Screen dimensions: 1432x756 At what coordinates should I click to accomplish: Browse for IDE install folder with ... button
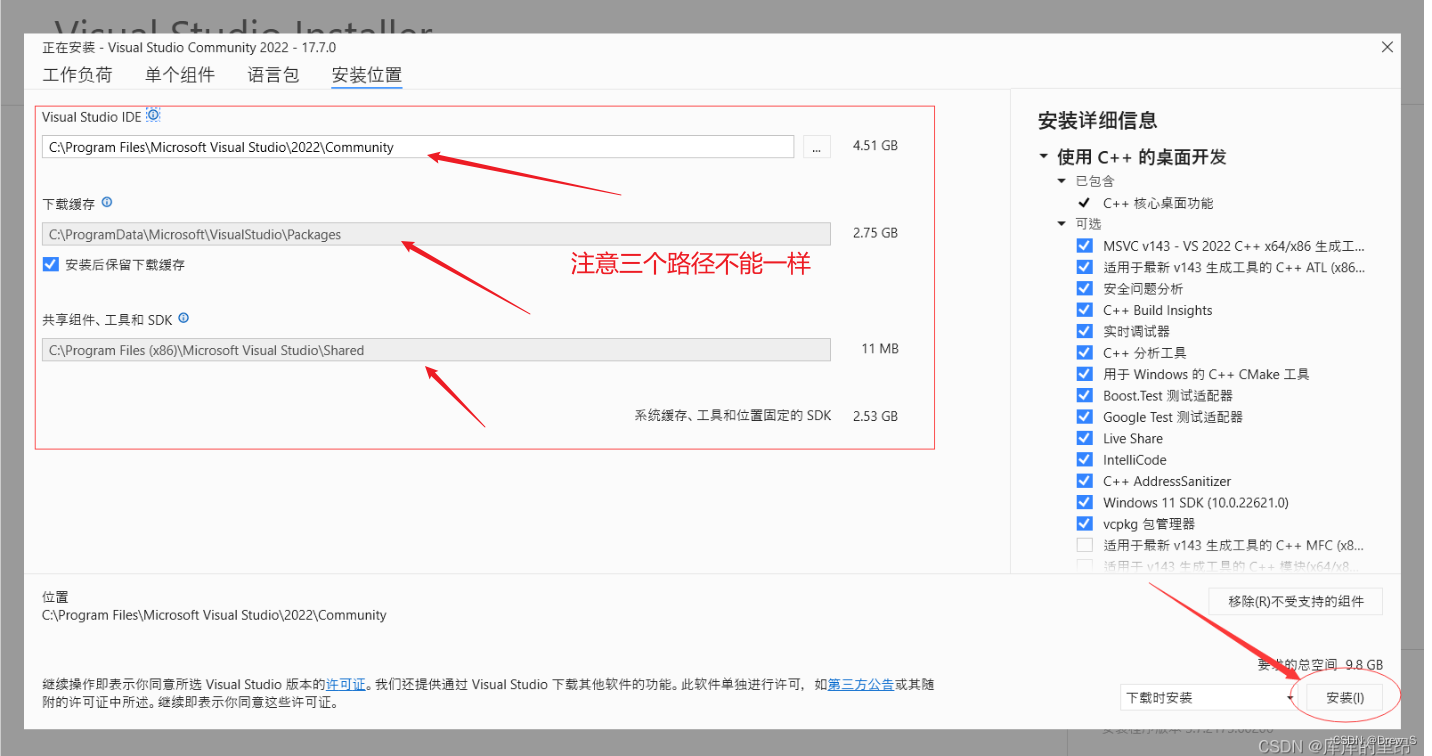coord(817,147)
